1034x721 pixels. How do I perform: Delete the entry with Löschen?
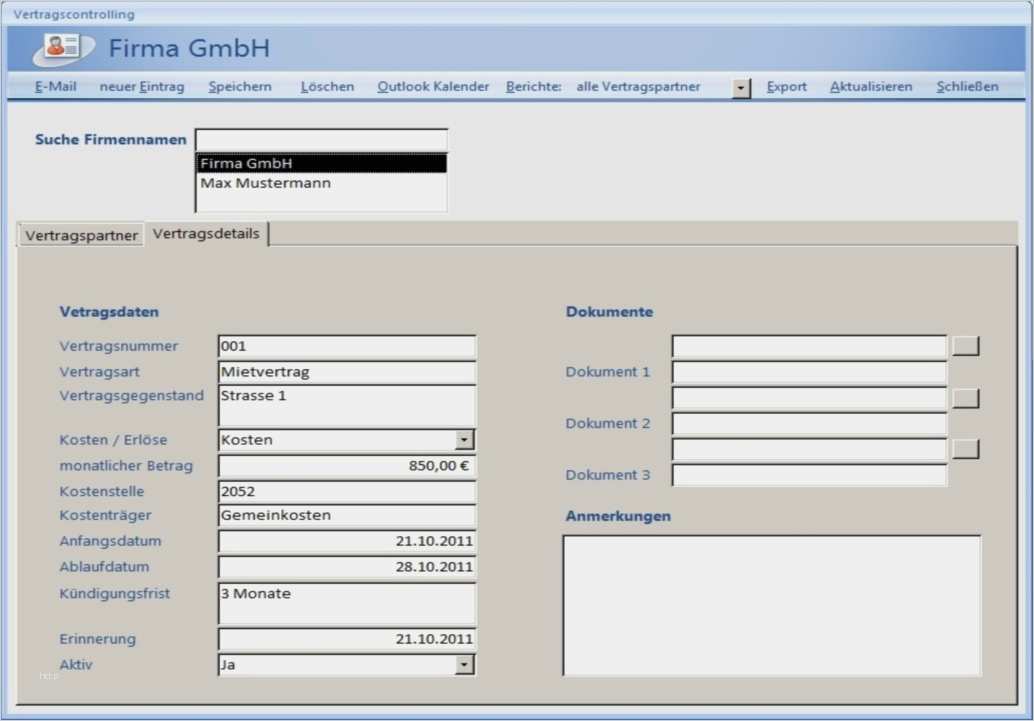(x=327, y=87)
